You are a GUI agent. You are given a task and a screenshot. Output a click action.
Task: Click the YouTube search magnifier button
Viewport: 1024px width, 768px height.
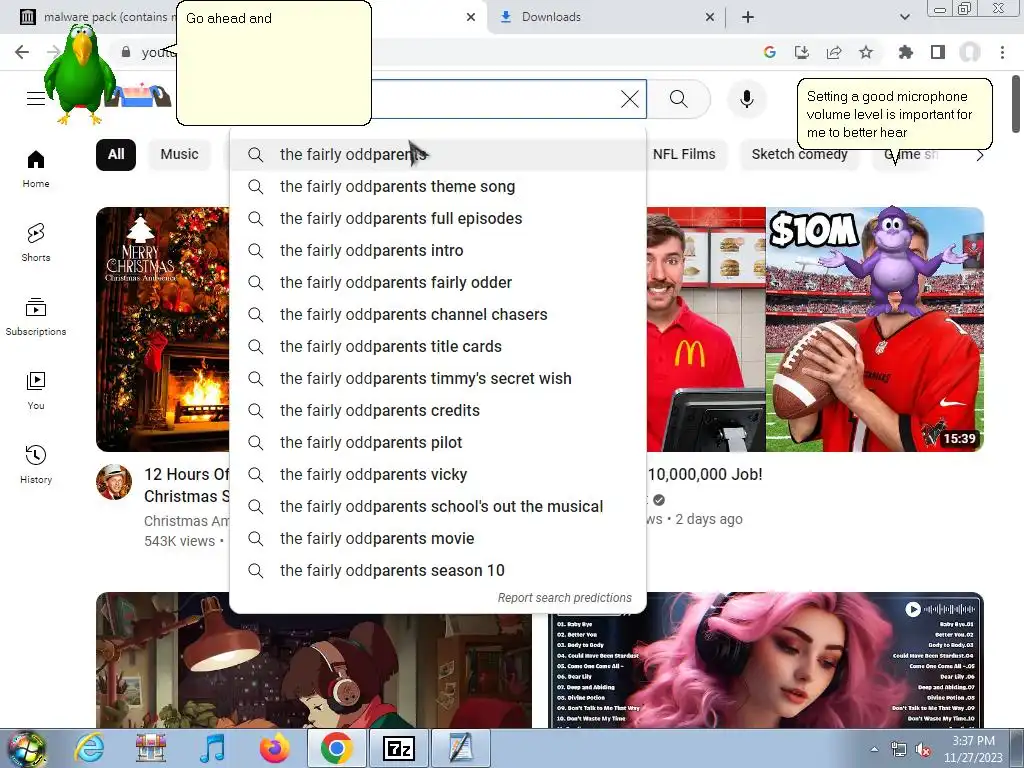click(679, 99)
